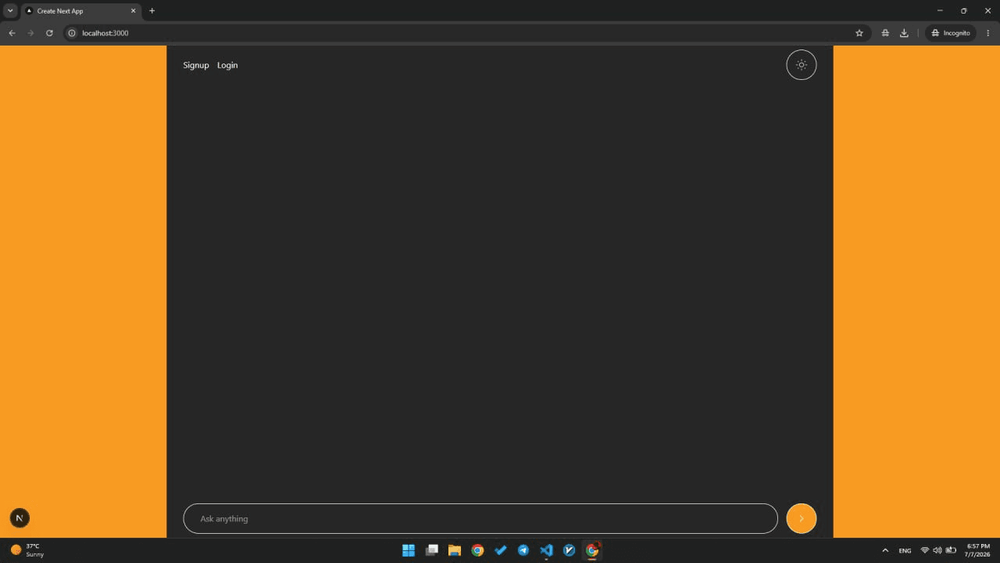Viewport: 1000px width, 563px height.
Task: Open the volume control in tray
Action: coord(938,550)
